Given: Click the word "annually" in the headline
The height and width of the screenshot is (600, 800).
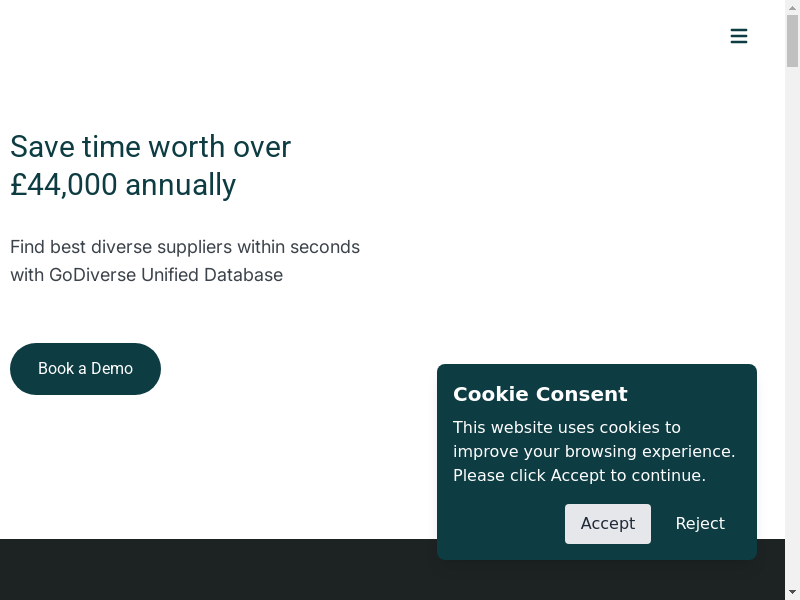Looking at the screenshot, I should point(181,185).
